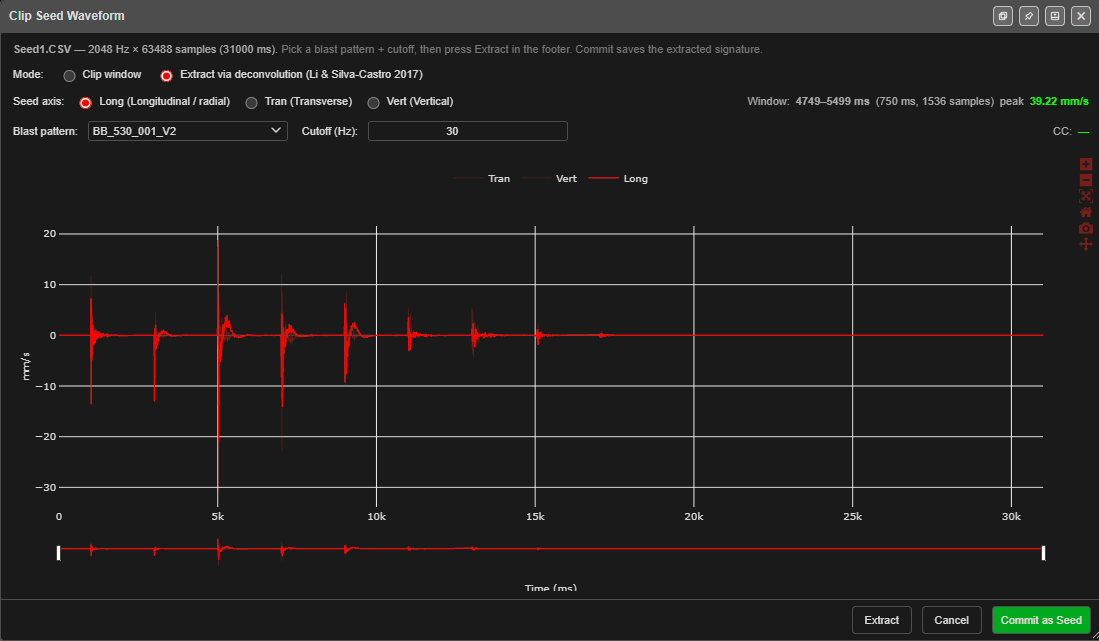Click the peak value 39.22 mm/s
The image size is (1099, 641).
pyautogui.click(x=1058, y=102)
